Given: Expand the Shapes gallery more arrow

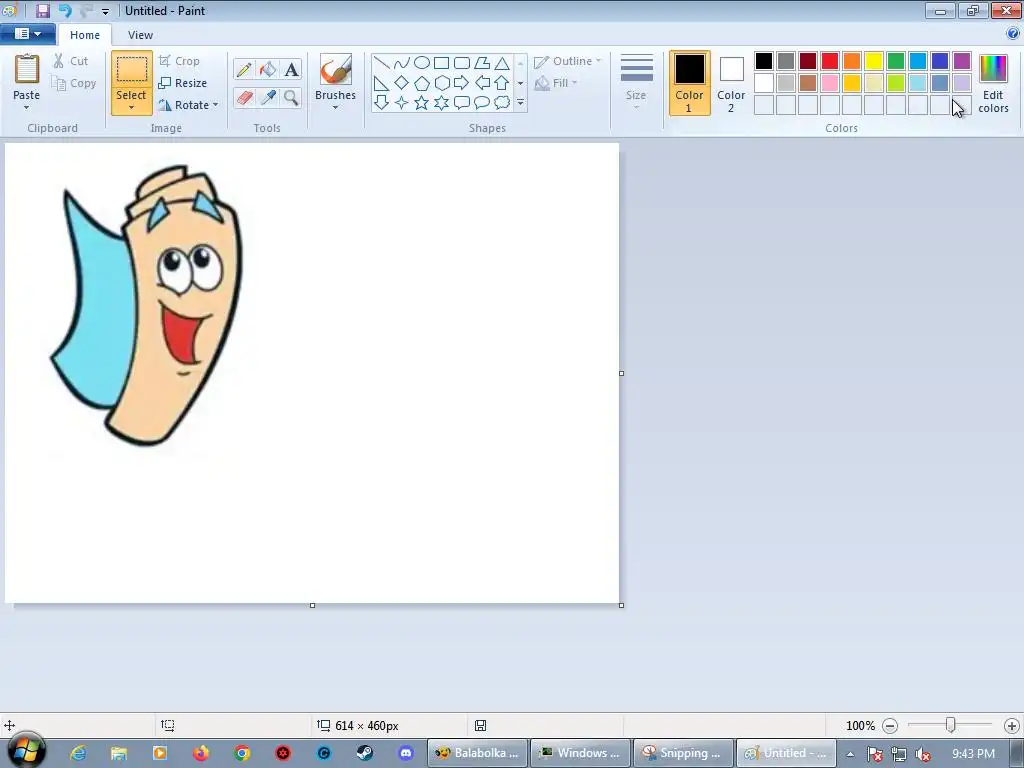Looking at the screenshot, I should [520, 103].
